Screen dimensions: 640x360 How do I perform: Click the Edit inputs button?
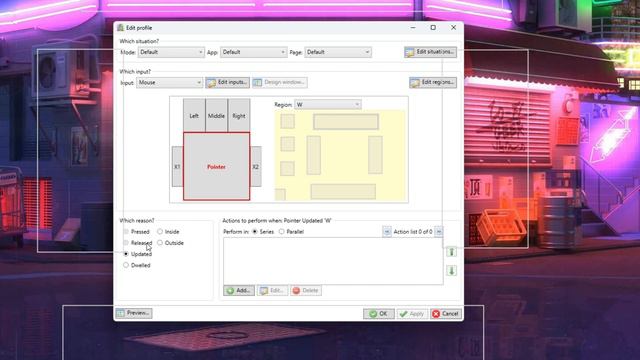coord(227,82)
